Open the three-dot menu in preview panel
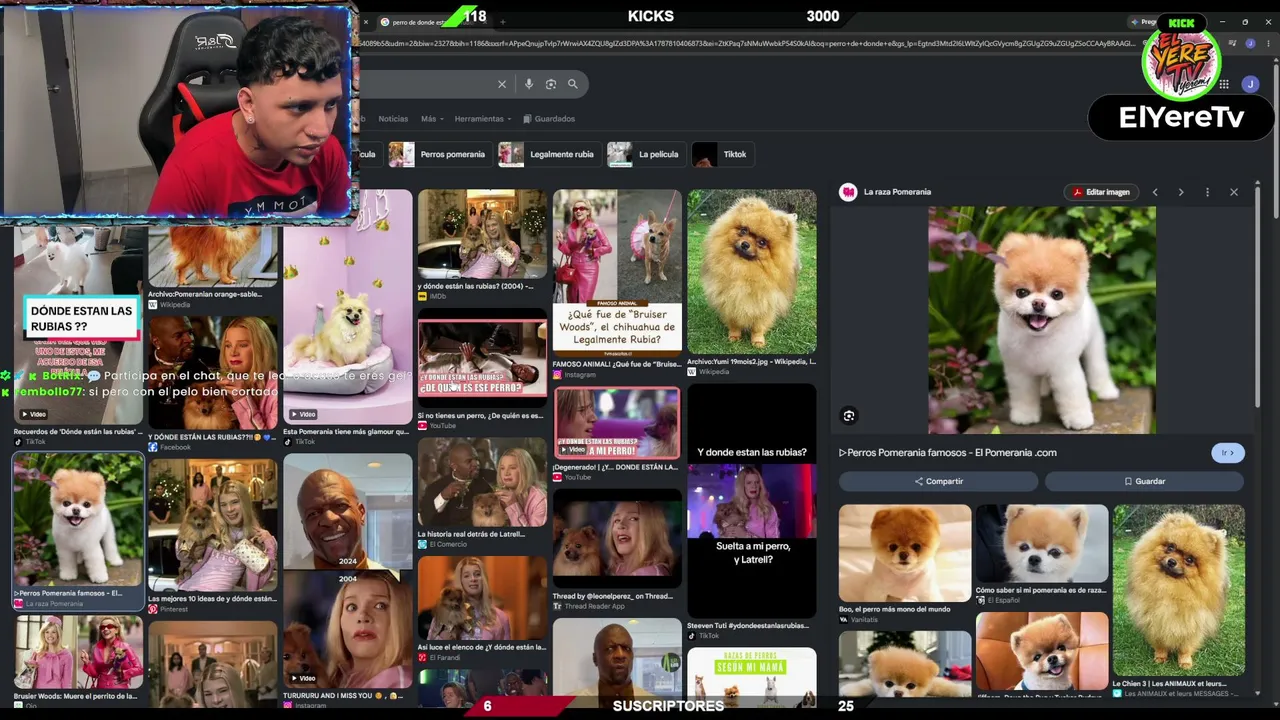Image resolution: width=1280 pixels, height=720 pixels. click(1207, 192)
